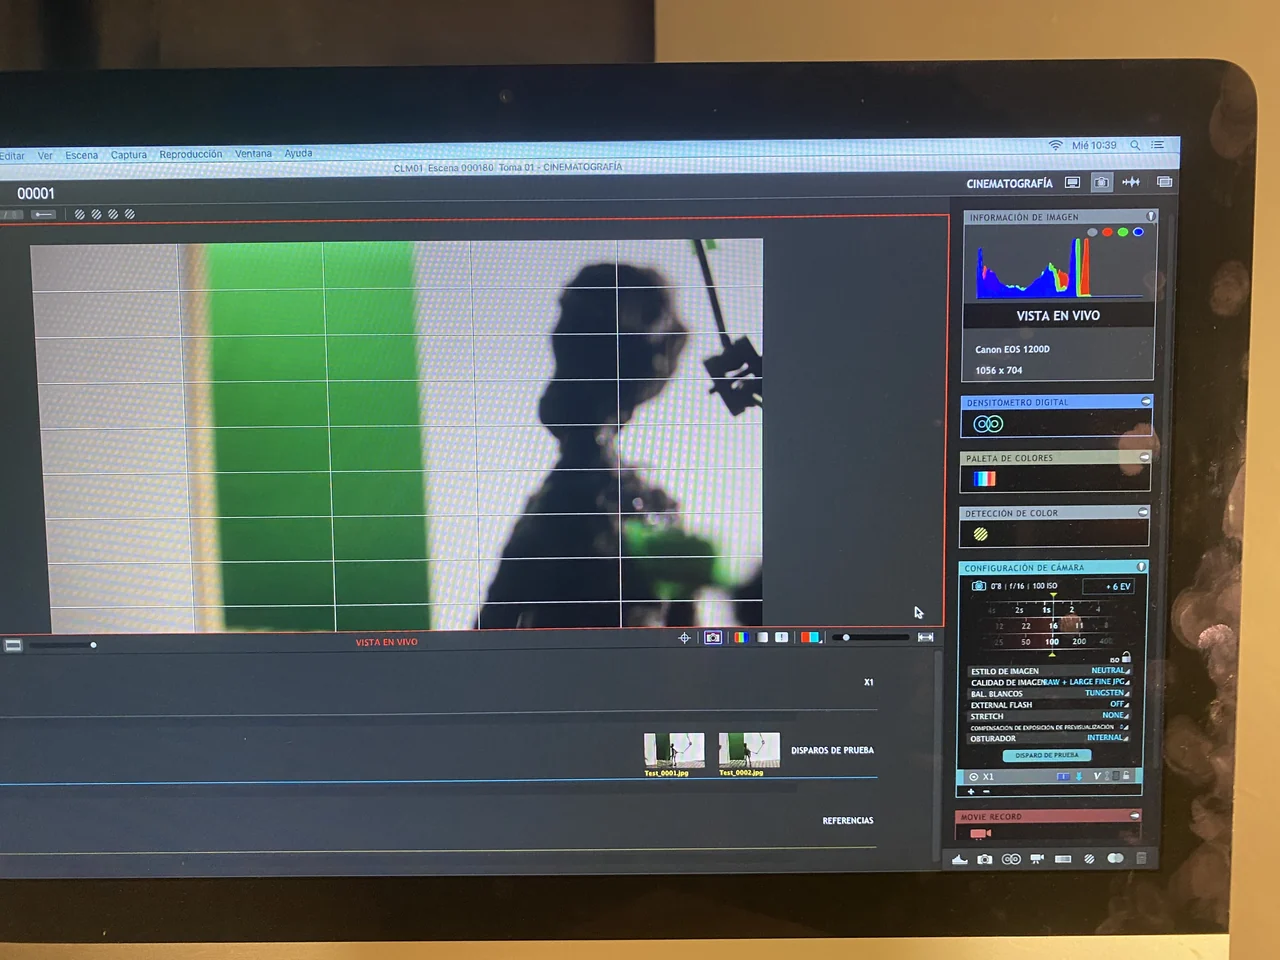Toggle the gray luminance histogram channel
Screen dimensions: 1280x960
(x=1092, y=232)
